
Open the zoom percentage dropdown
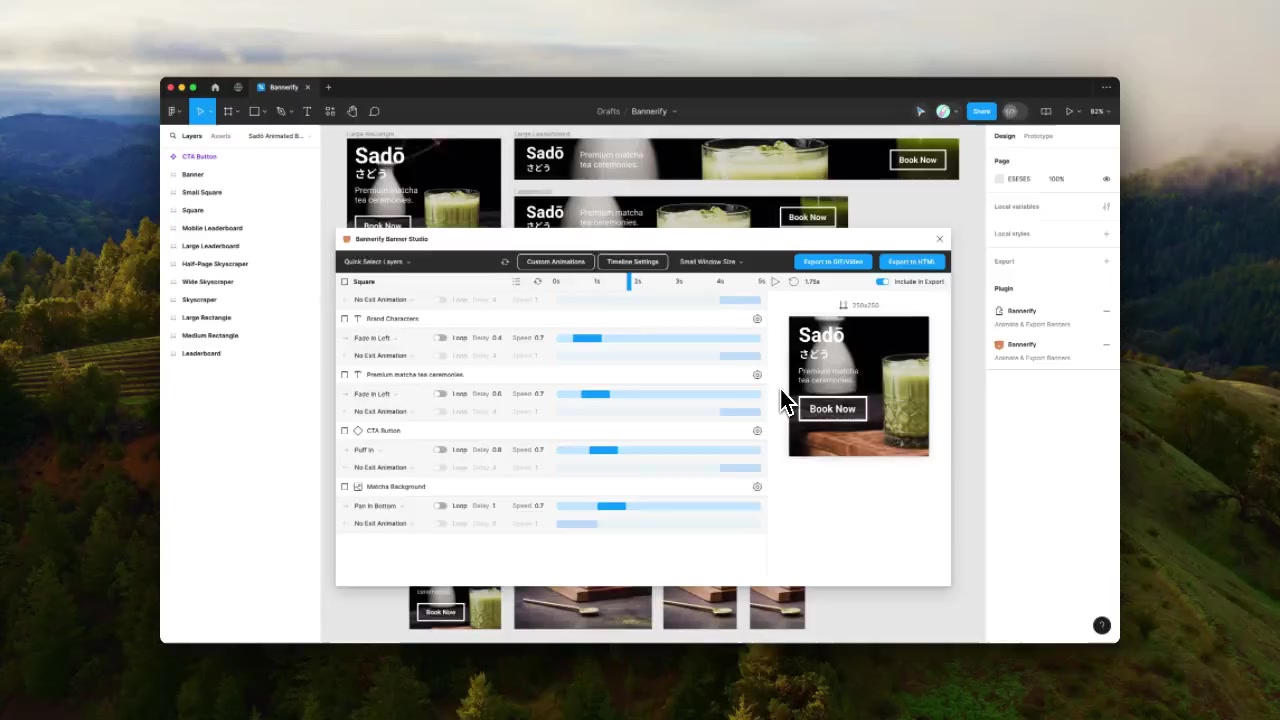(1098, 111)
